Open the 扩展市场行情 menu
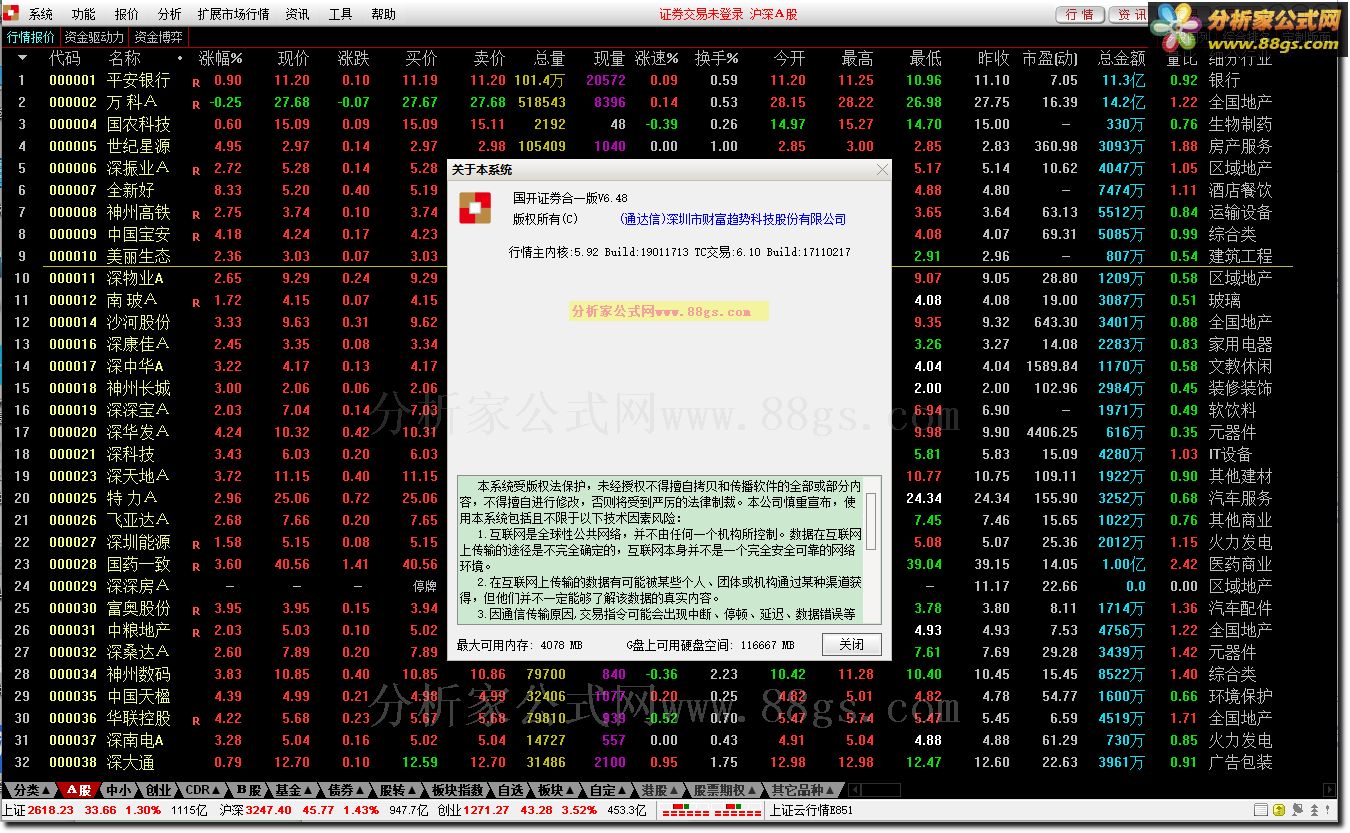 pyautogui.click(x=234, y=15)
